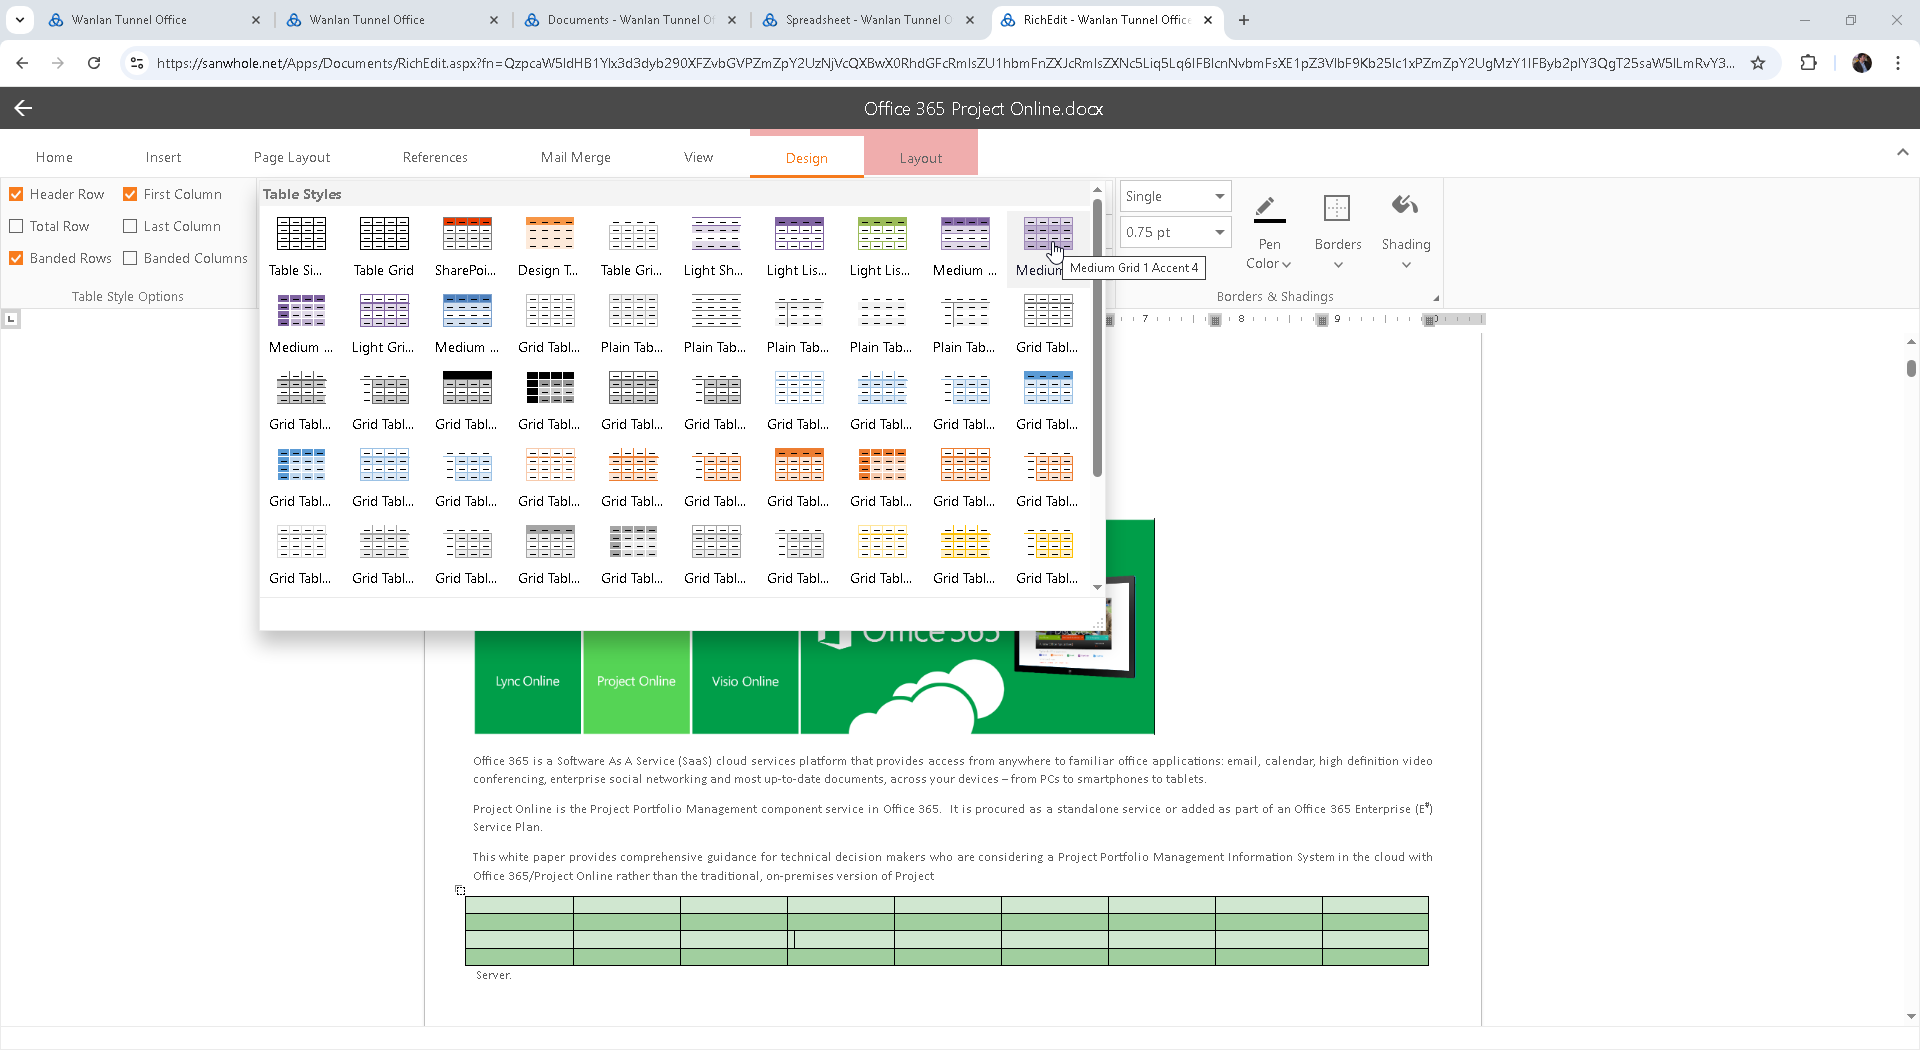This screenshot has width=1920, height=1050.
Task: Switch to the Layout ribbon tab
Action: coord(920,158)
